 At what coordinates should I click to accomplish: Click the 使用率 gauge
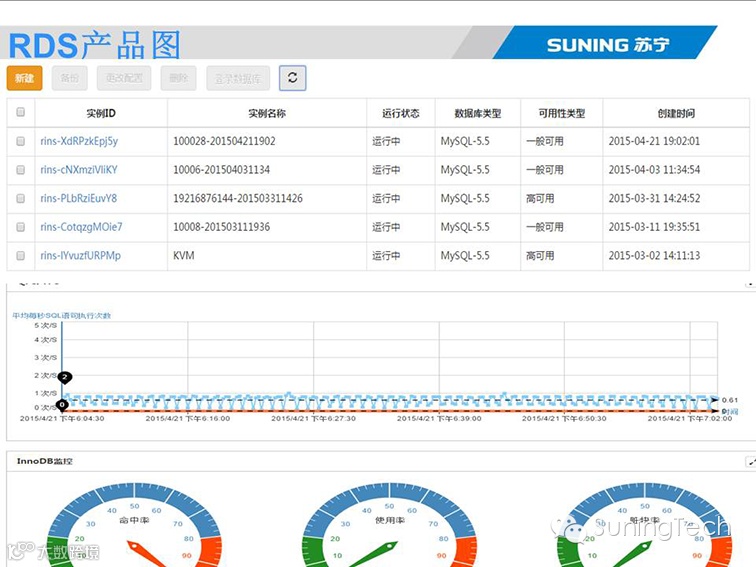tap(390, 526)
